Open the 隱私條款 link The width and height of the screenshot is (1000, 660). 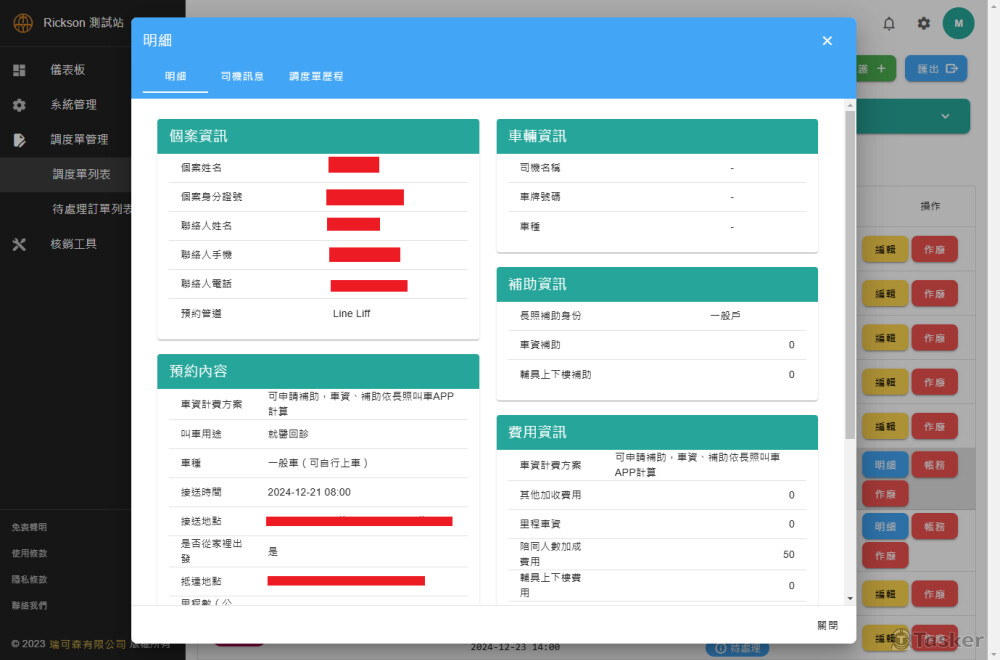[x=29, y=579]
